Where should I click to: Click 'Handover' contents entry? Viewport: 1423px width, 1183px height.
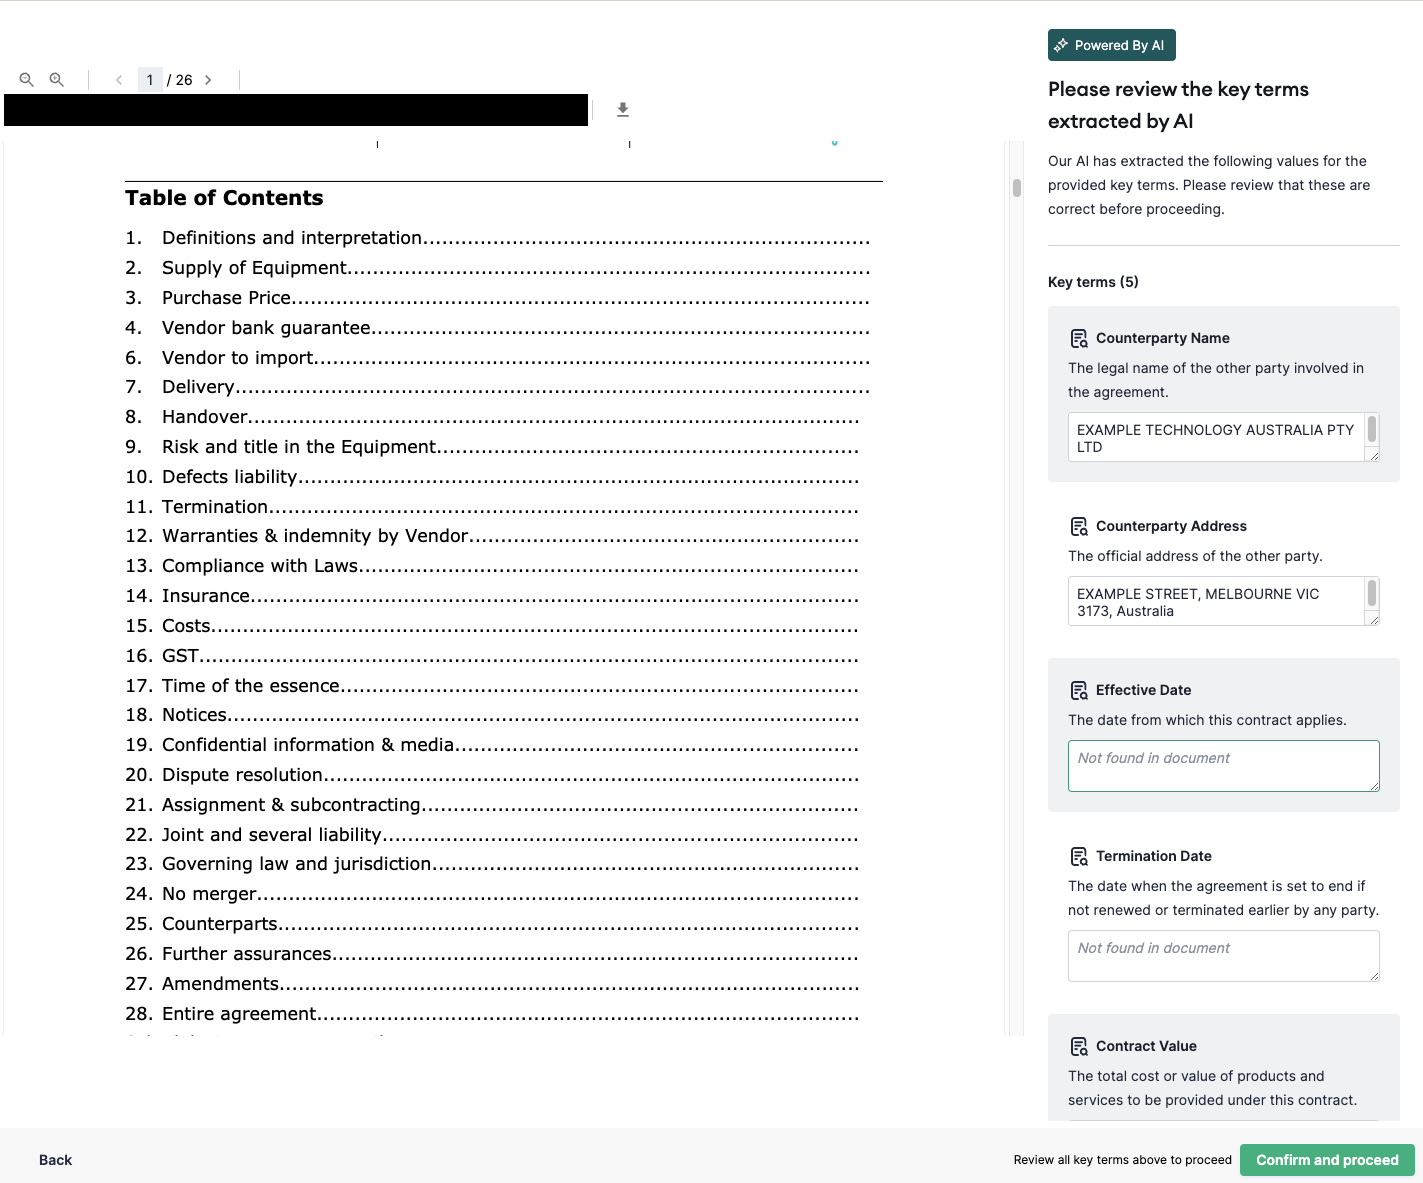[492, 417]
